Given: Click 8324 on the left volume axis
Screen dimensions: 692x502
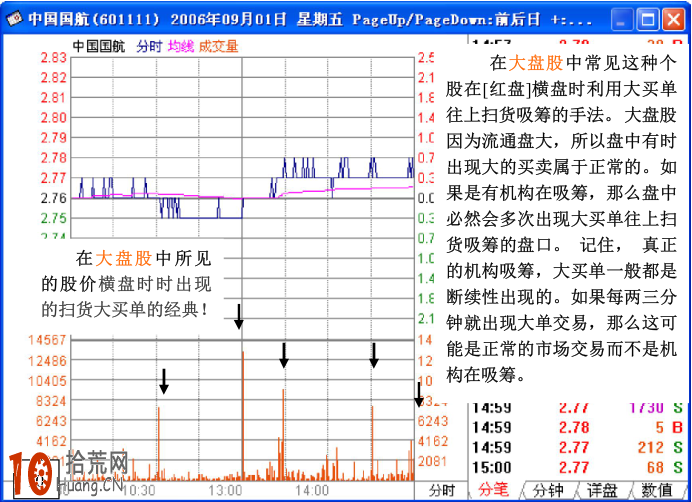Looking at the screenshot, I should pyautogui.click(x=51, y=401).
